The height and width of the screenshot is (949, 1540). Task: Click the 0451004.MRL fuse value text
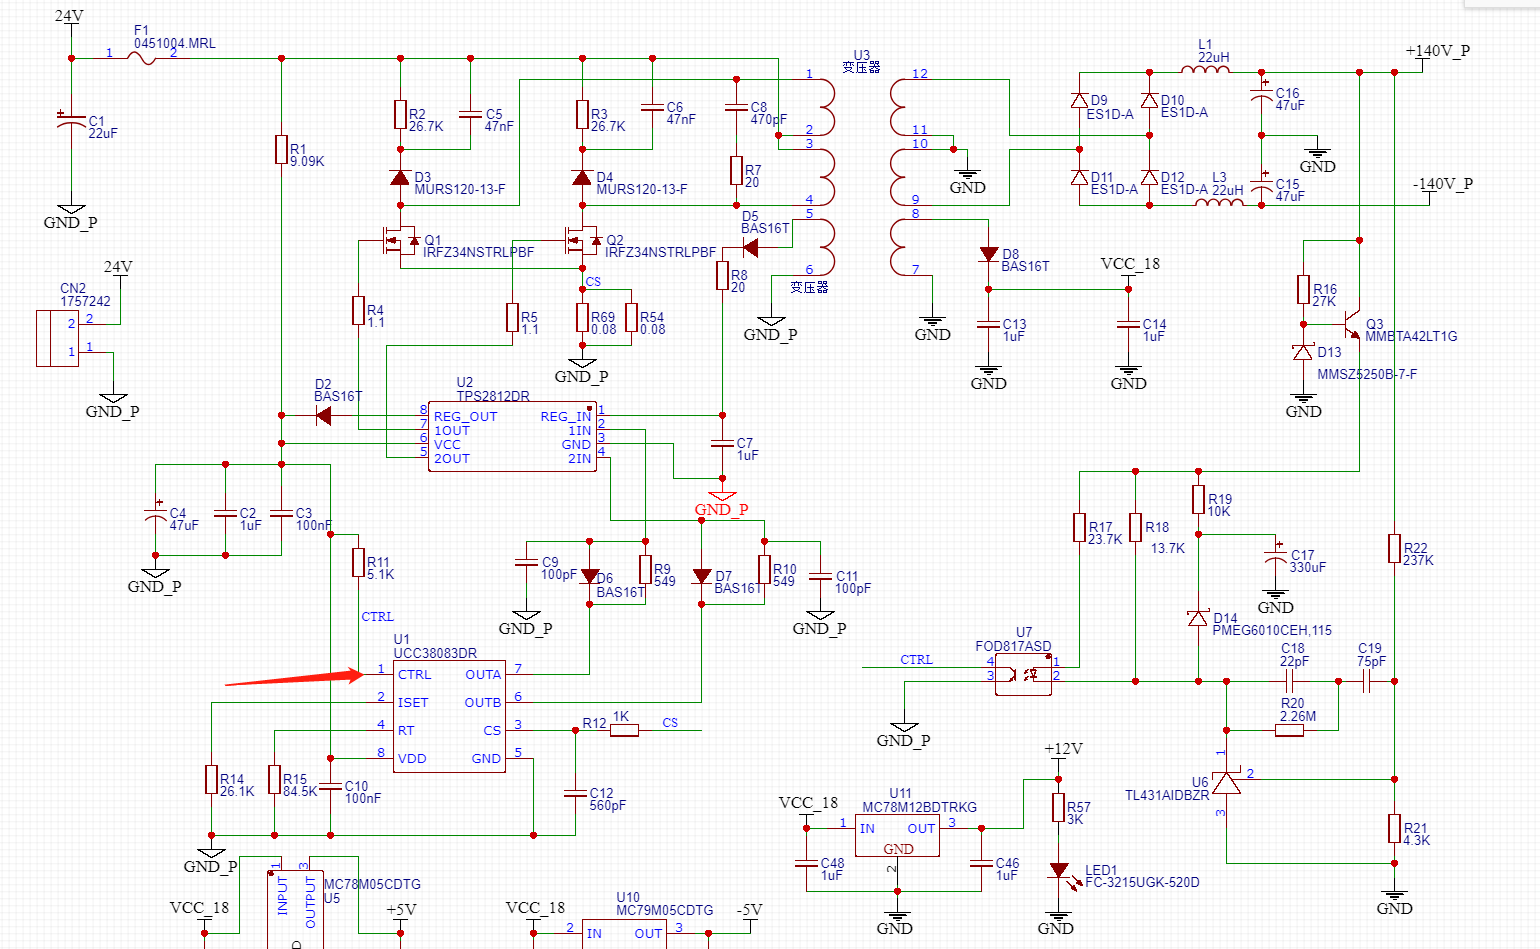tap(175, 44)
